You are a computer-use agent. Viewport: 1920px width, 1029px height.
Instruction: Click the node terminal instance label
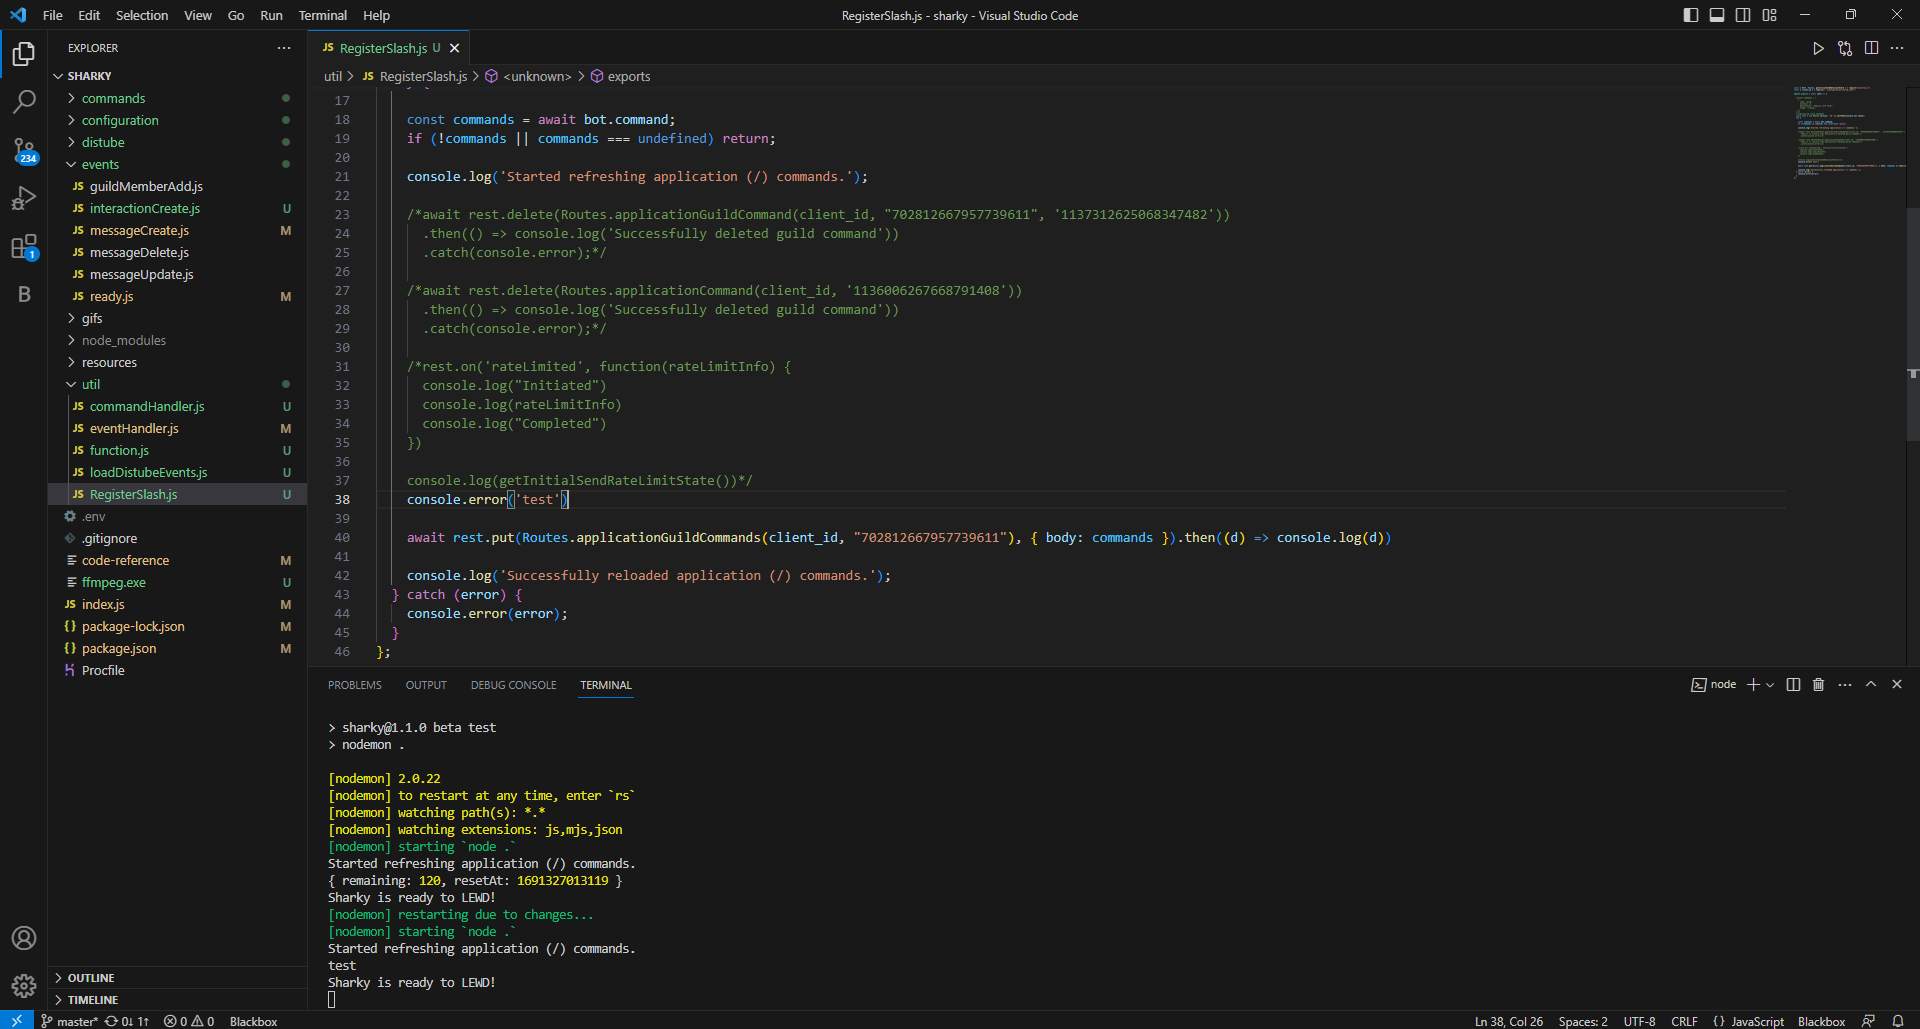coord(1714,685)
